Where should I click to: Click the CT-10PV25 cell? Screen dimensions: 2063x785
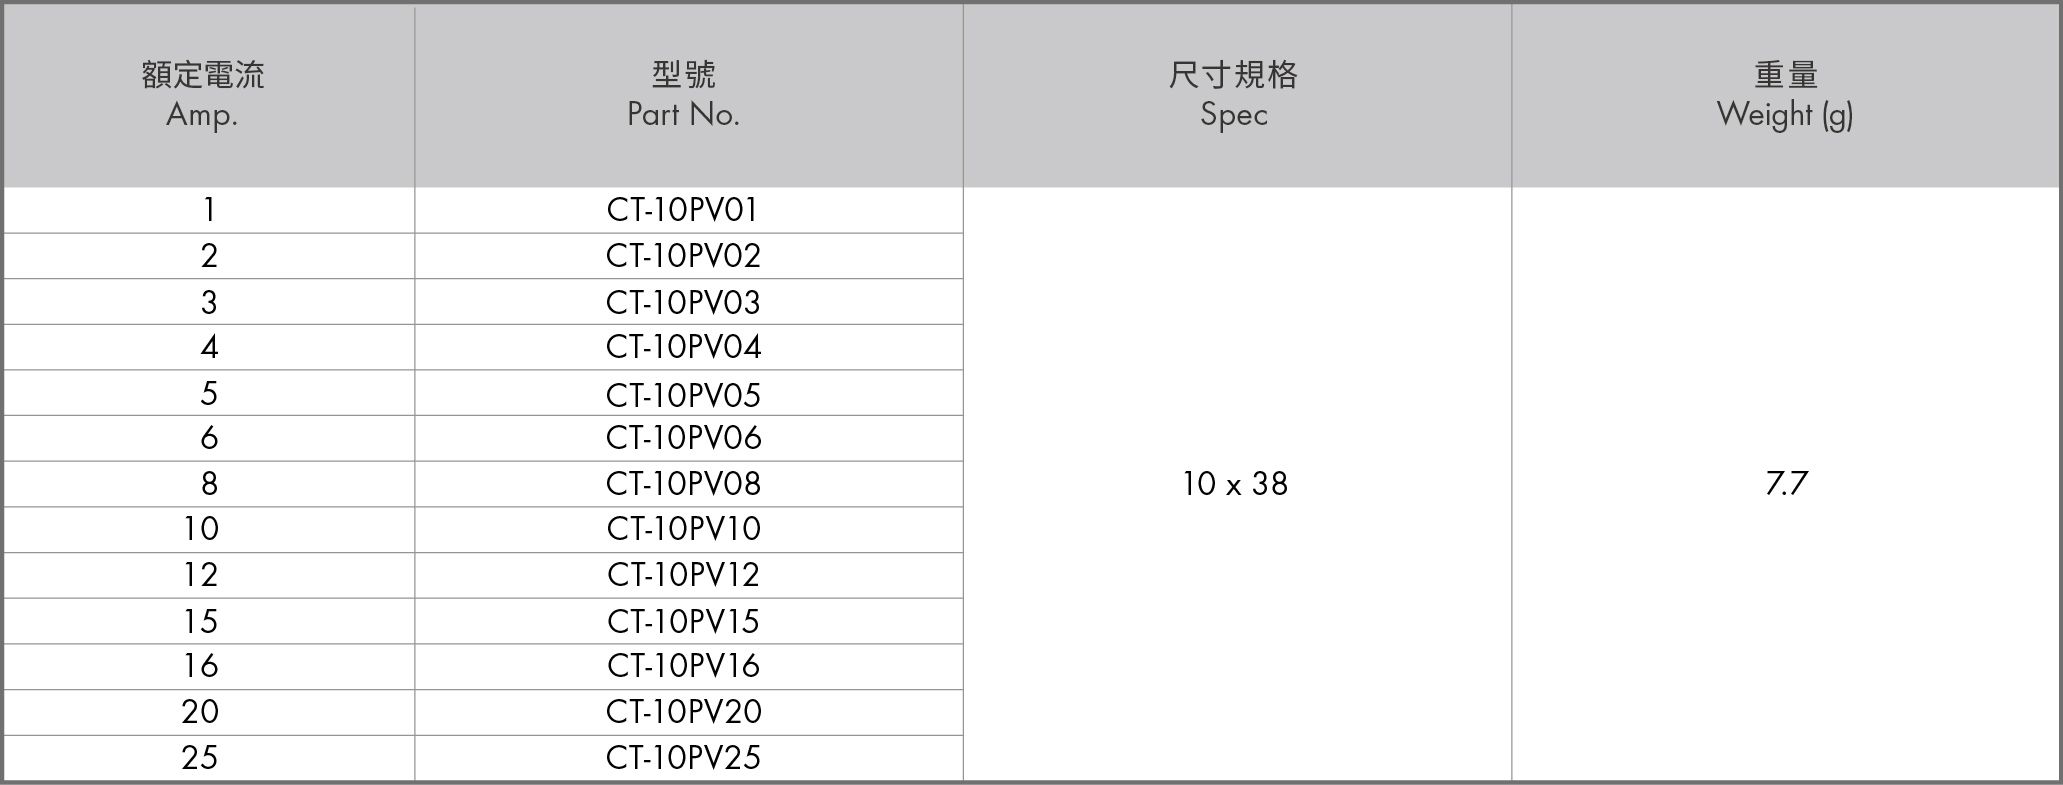pos(684,758)
